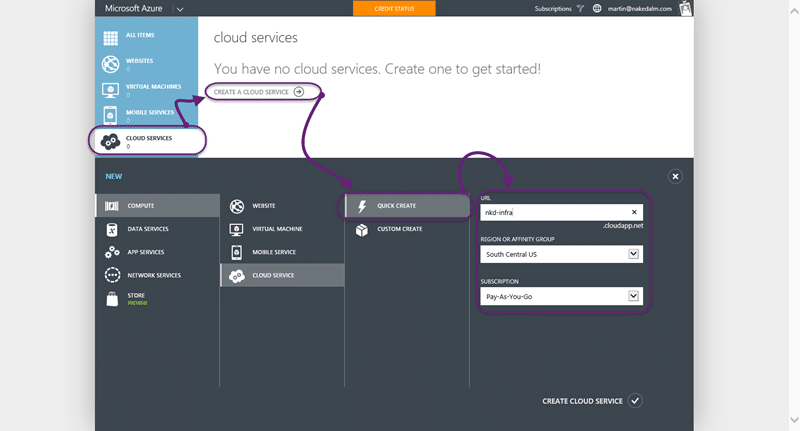This screenshot has height=431, width=800.
Task: Open the All Items grid icon
Action: click(110, 38)
